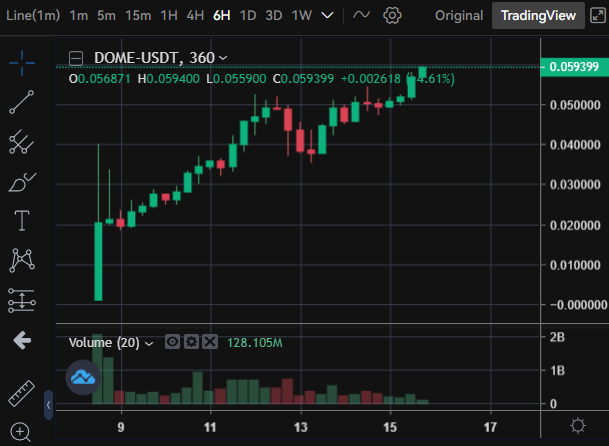Select the 15m timeframe
Image resolution: width=609 pixels, height=446 pixels.
(x=138, y=16)
